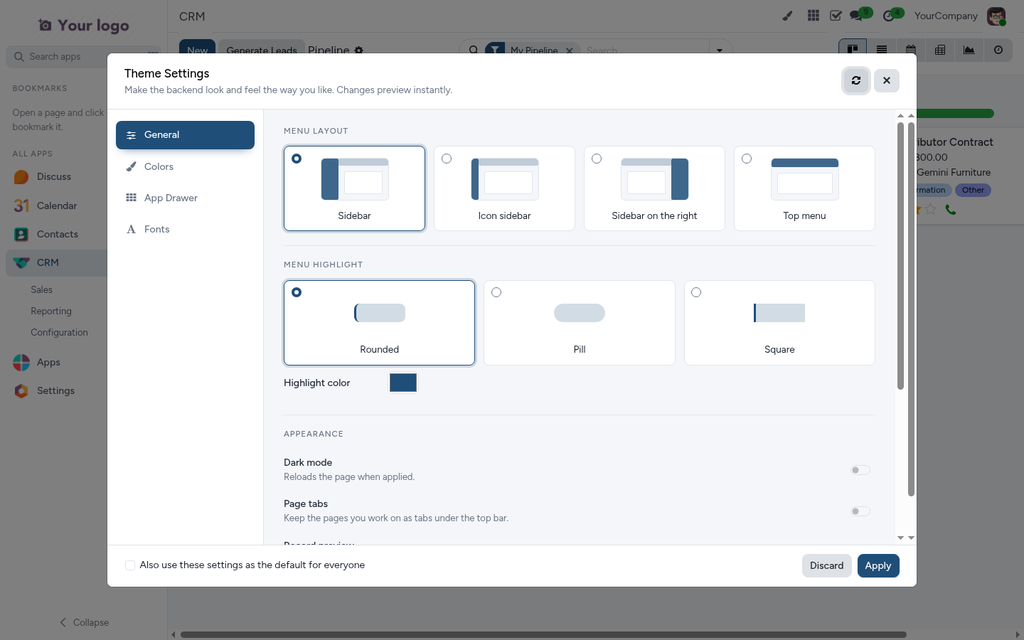Click the Sidebar layout preview thumbnail
The width and height of the screenshot is (1024, 640).
coord(355,179)
